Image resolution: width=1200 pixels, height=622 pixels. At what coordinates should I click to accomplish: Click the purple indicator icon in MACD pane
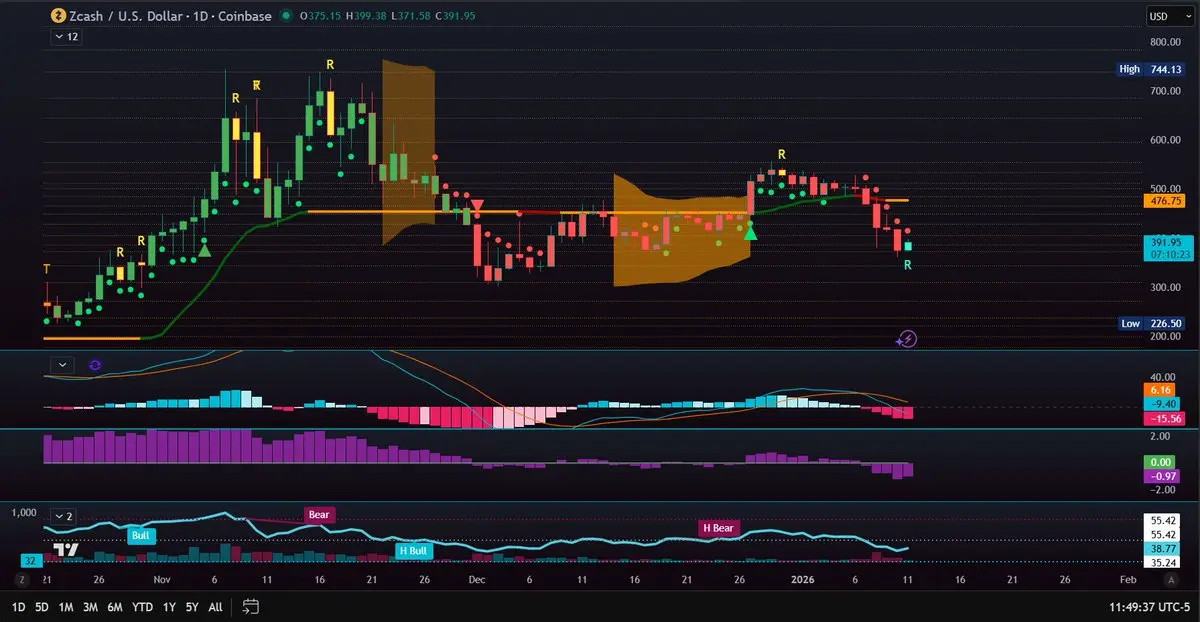[95, 365]
